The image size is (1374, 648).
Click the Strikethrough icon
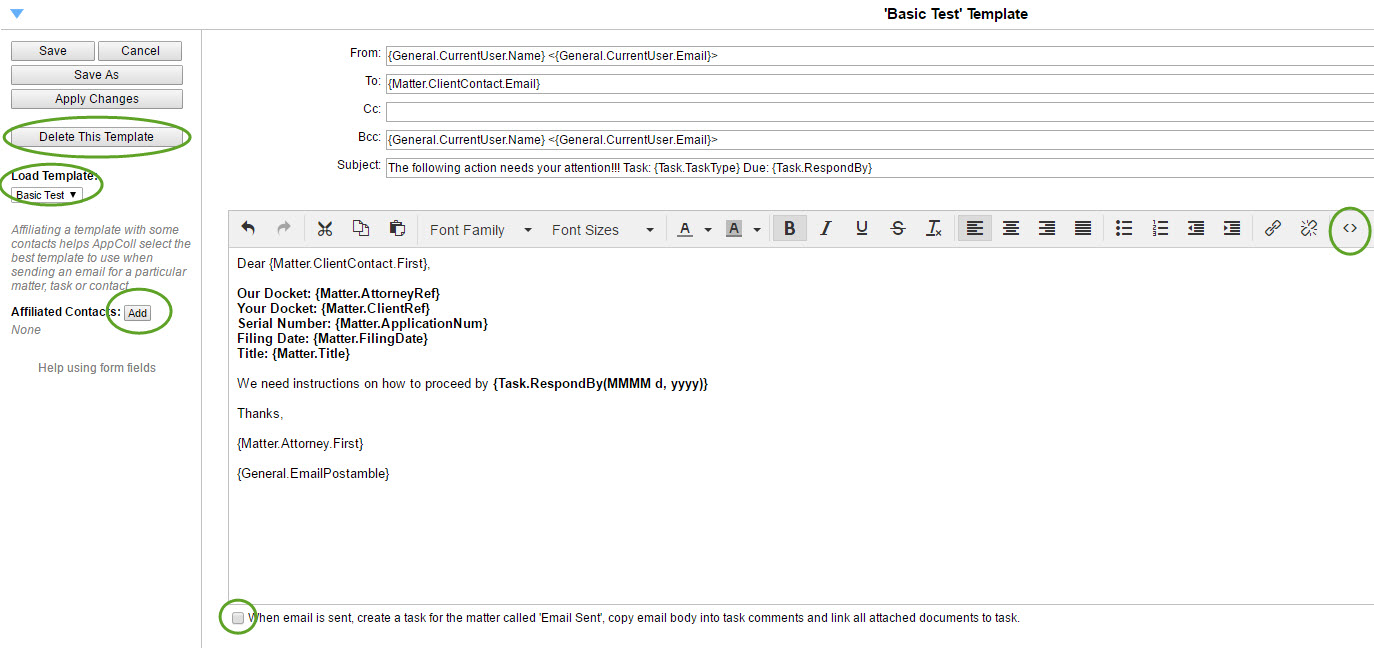click(897, 228)
